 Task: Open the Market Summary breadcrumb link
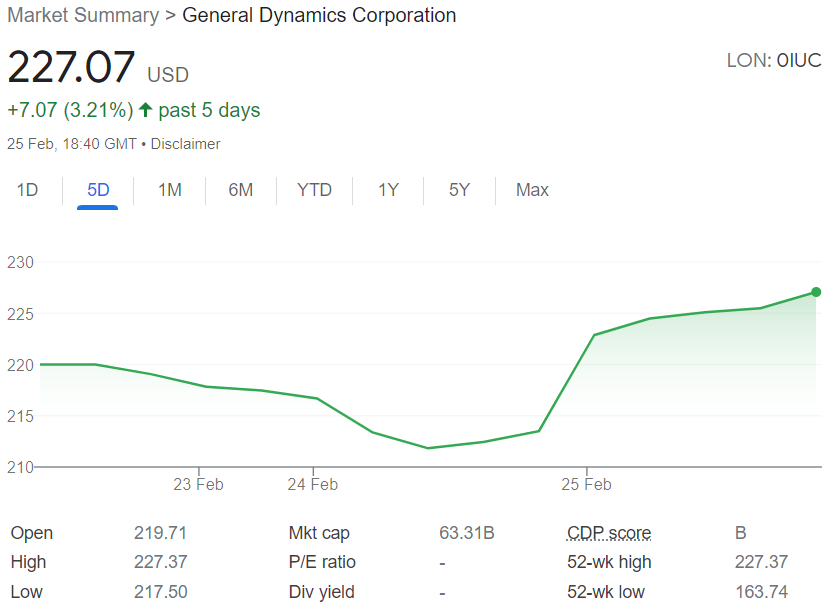pyautogui.click(x=83, y=15)
